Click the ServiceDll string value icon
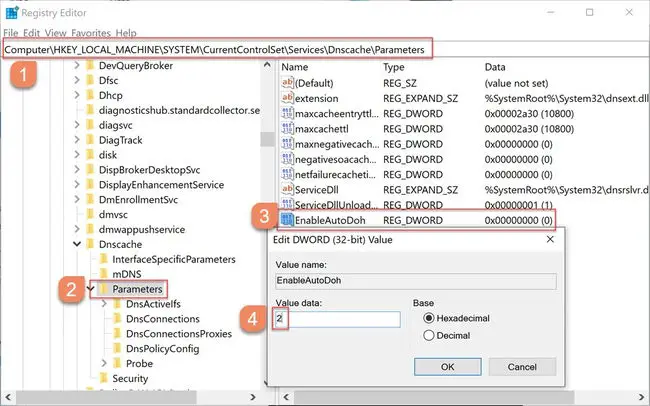 click(287, 190)
